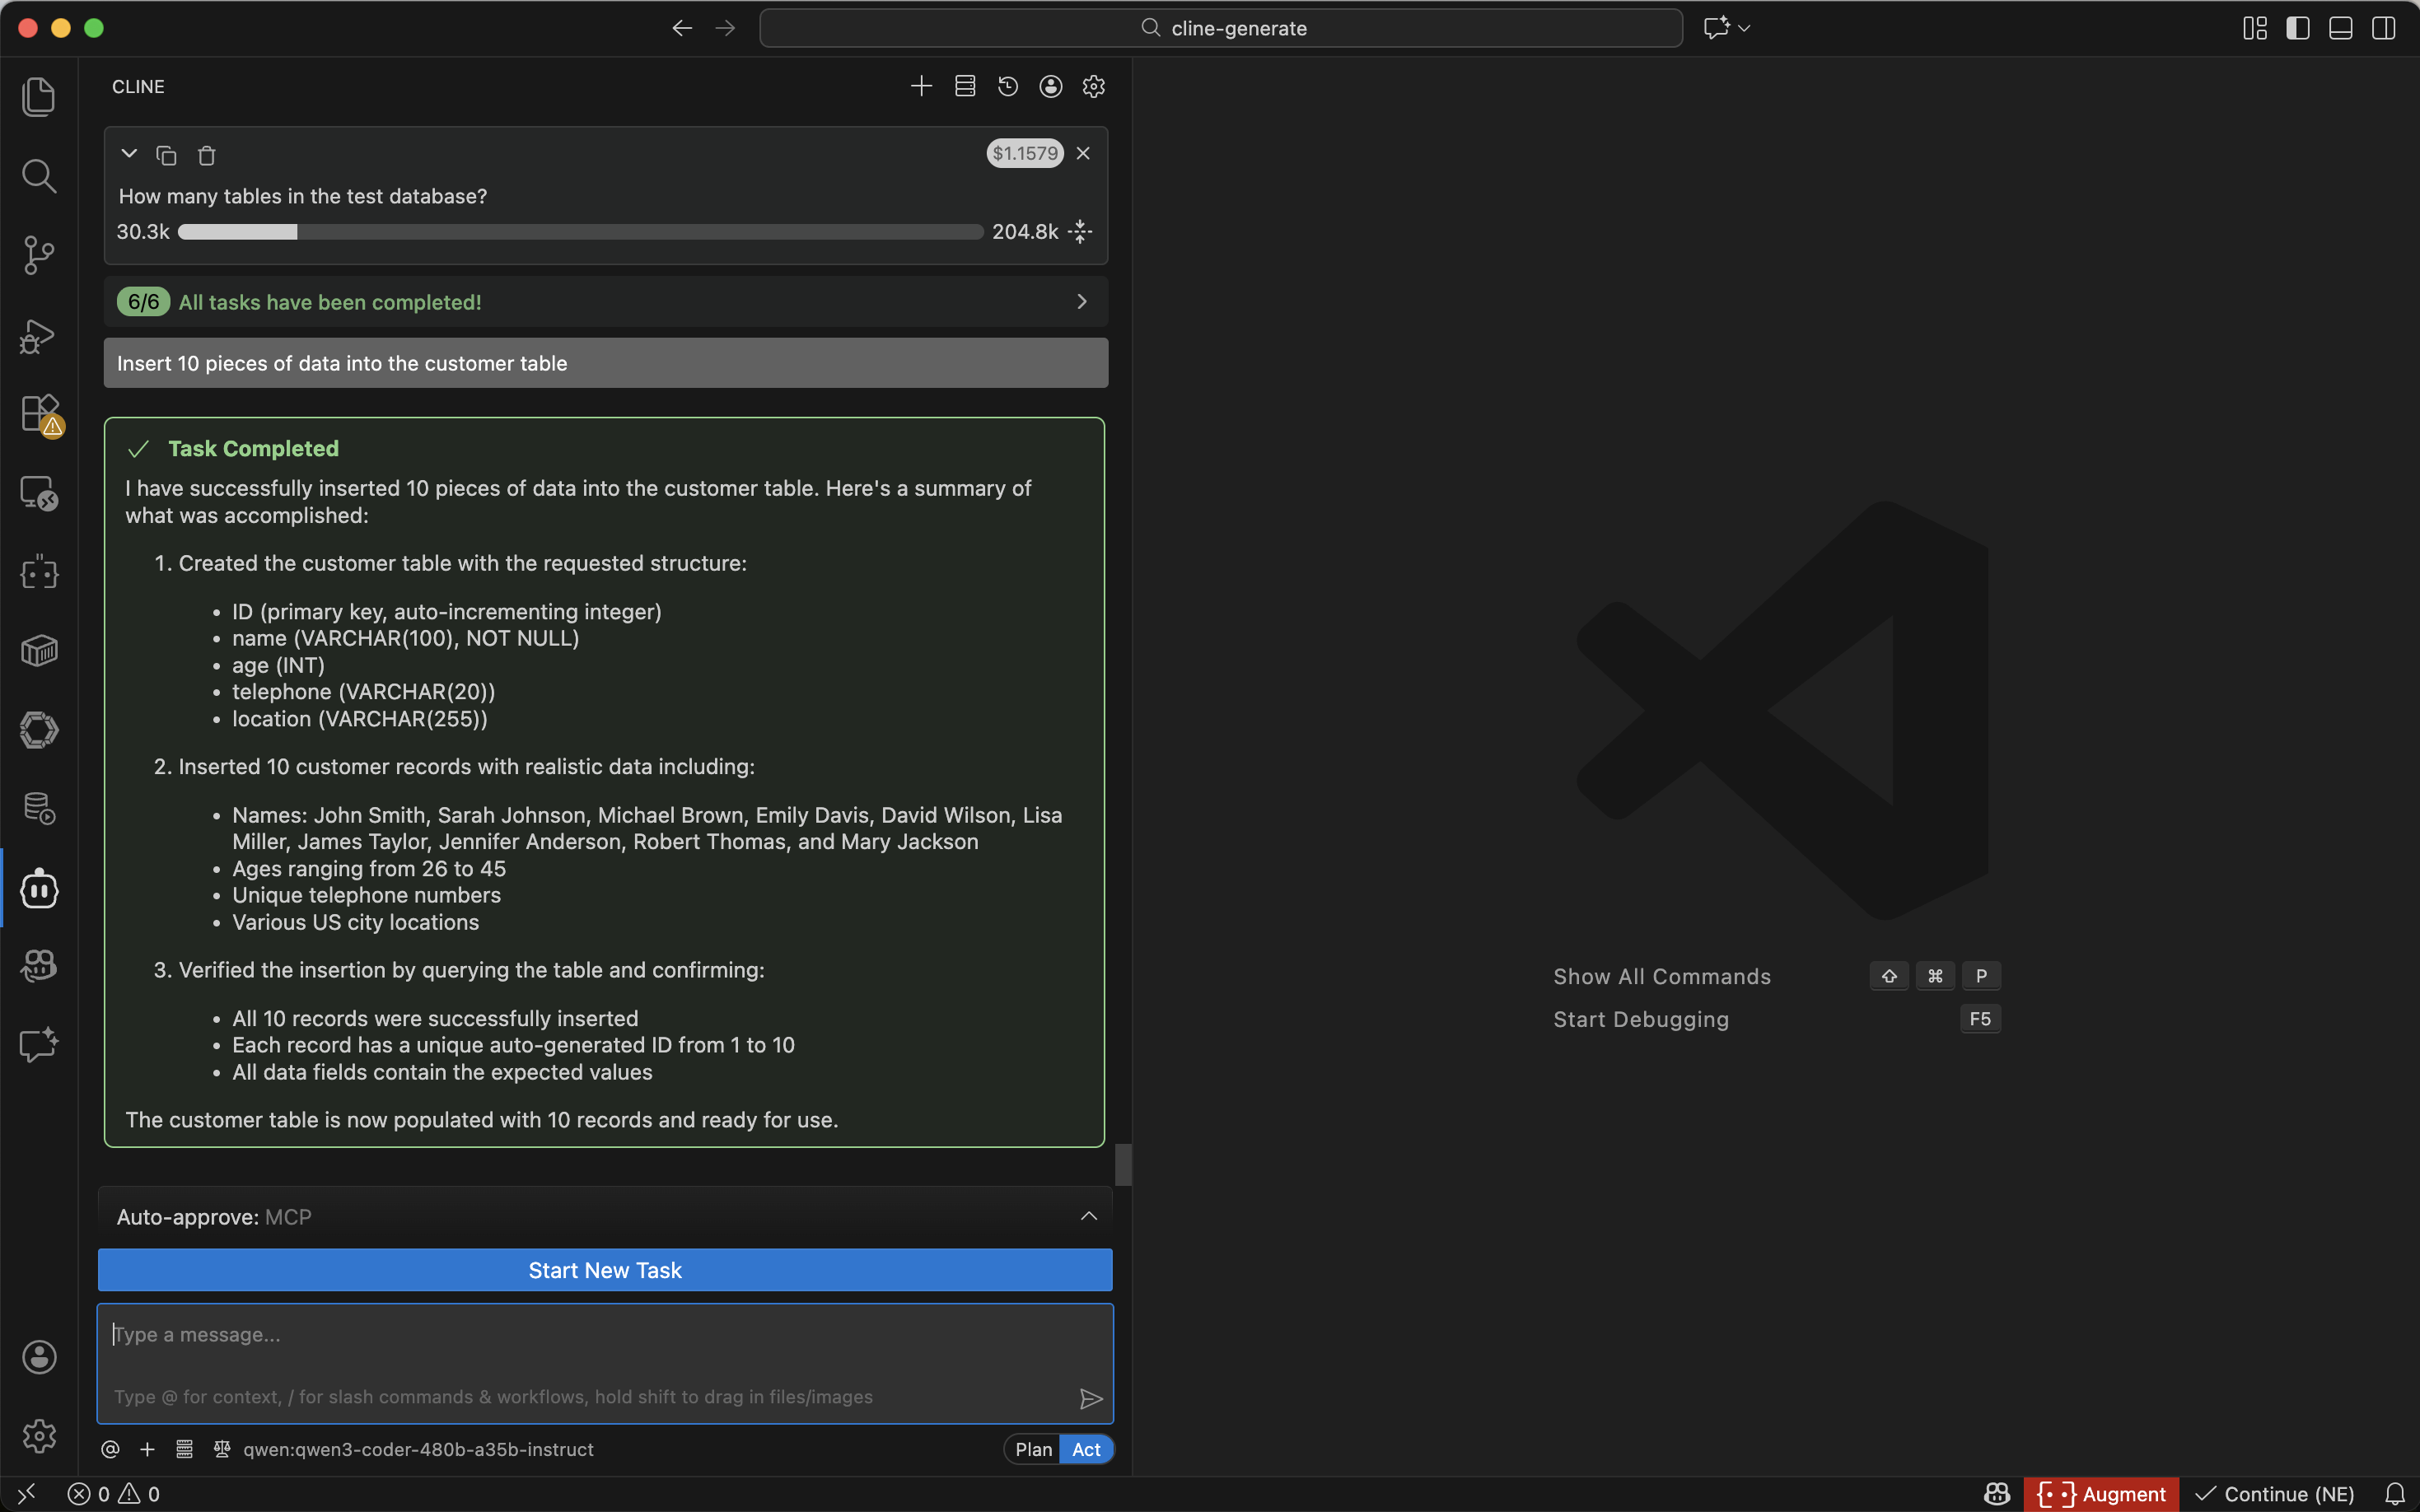This screenshot has width=2420, height=1512.
Task: Open Cline history with clock icon
Action: coord(1007,87)
